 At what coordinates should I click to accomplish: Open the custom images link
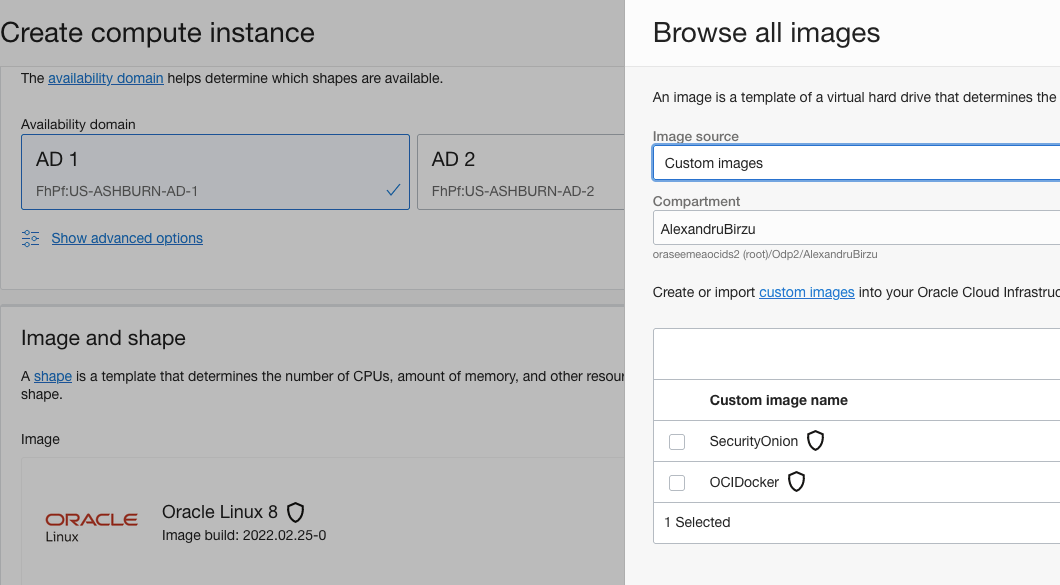pyautogui.click(x=806, y=292)
